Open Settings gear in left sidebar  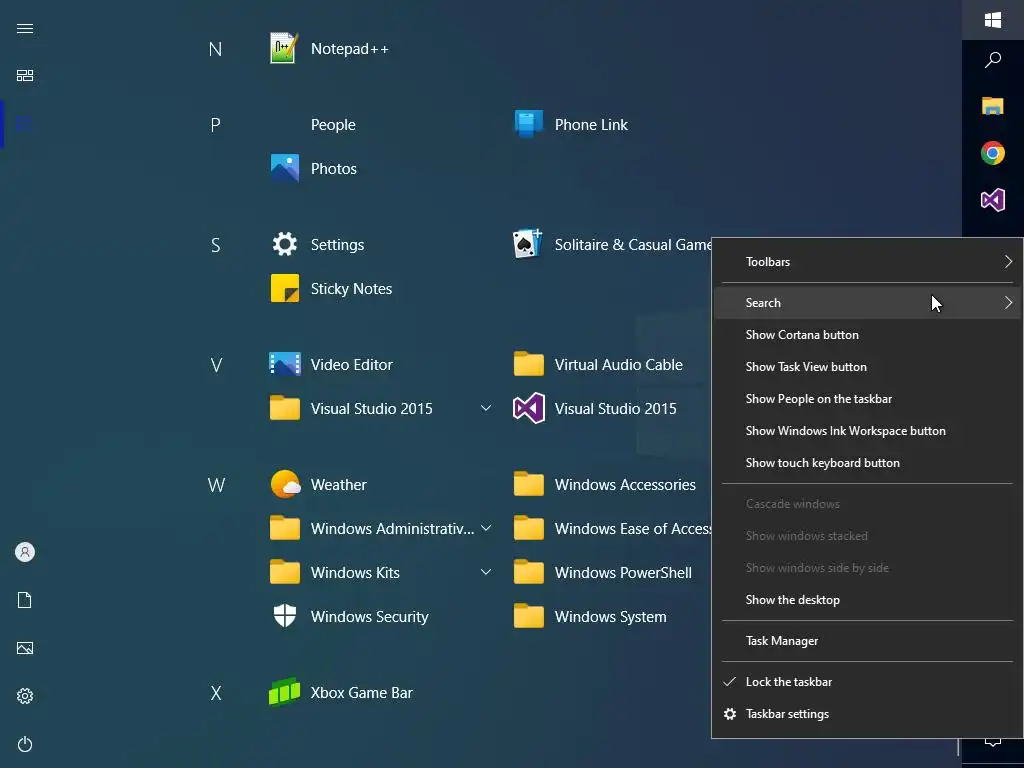[x=25, y=696]
